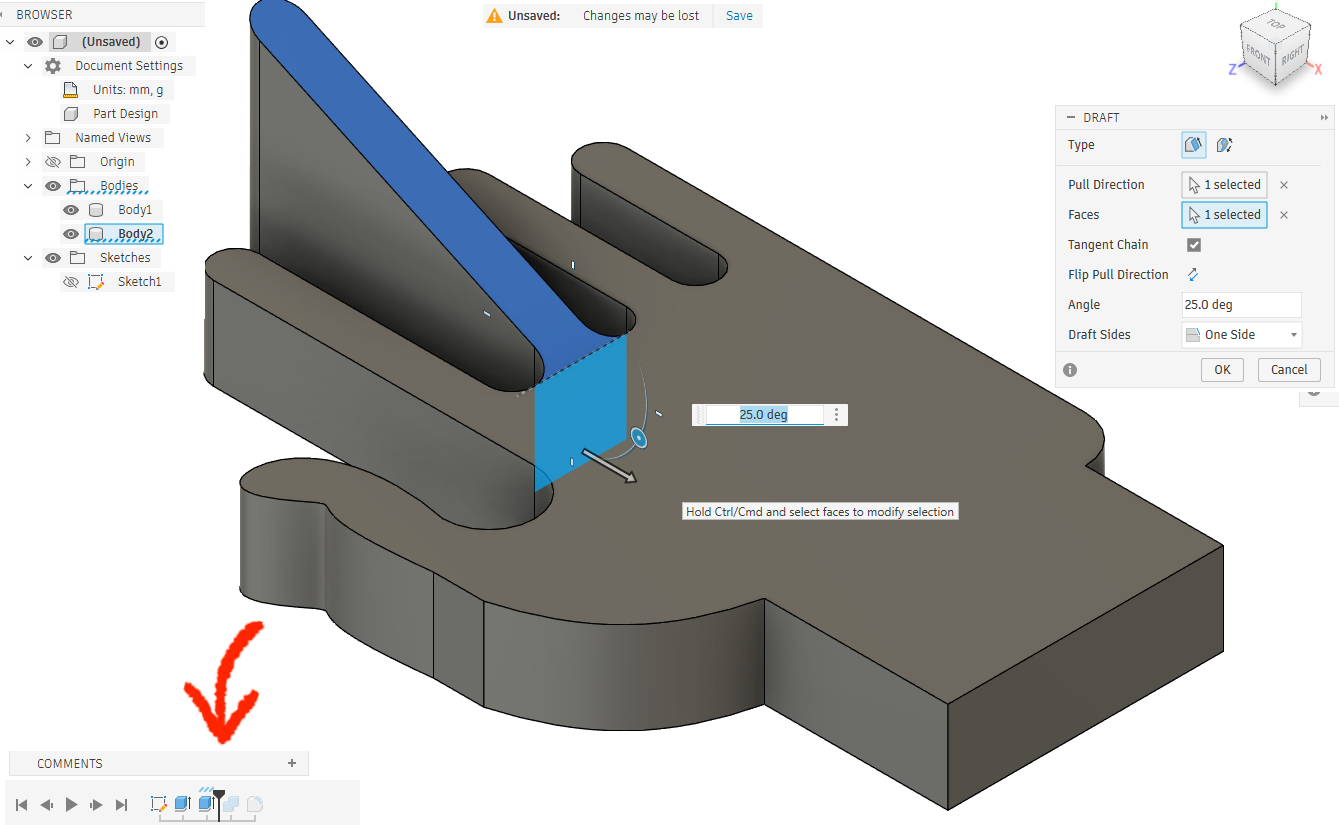
Task: Collapse the Sketches node
Action: 28,258
